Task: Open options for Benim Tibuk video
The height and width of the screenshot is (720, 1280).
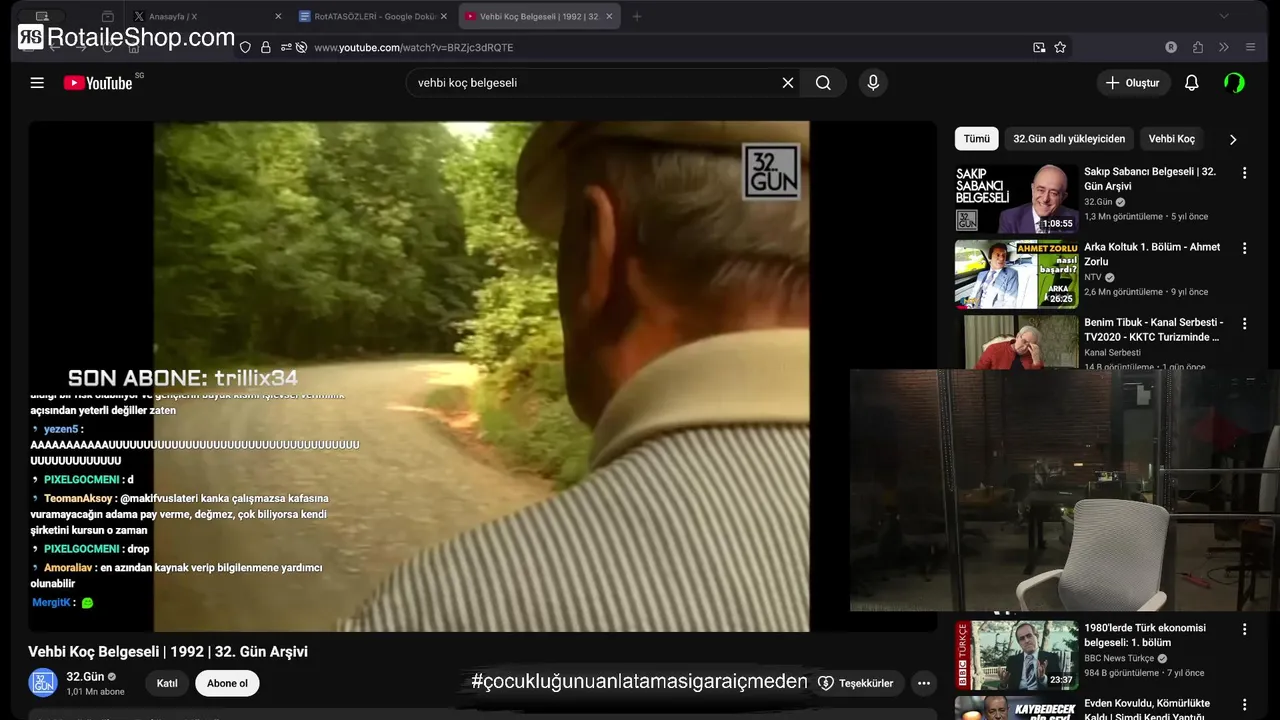Action: 1244,324
